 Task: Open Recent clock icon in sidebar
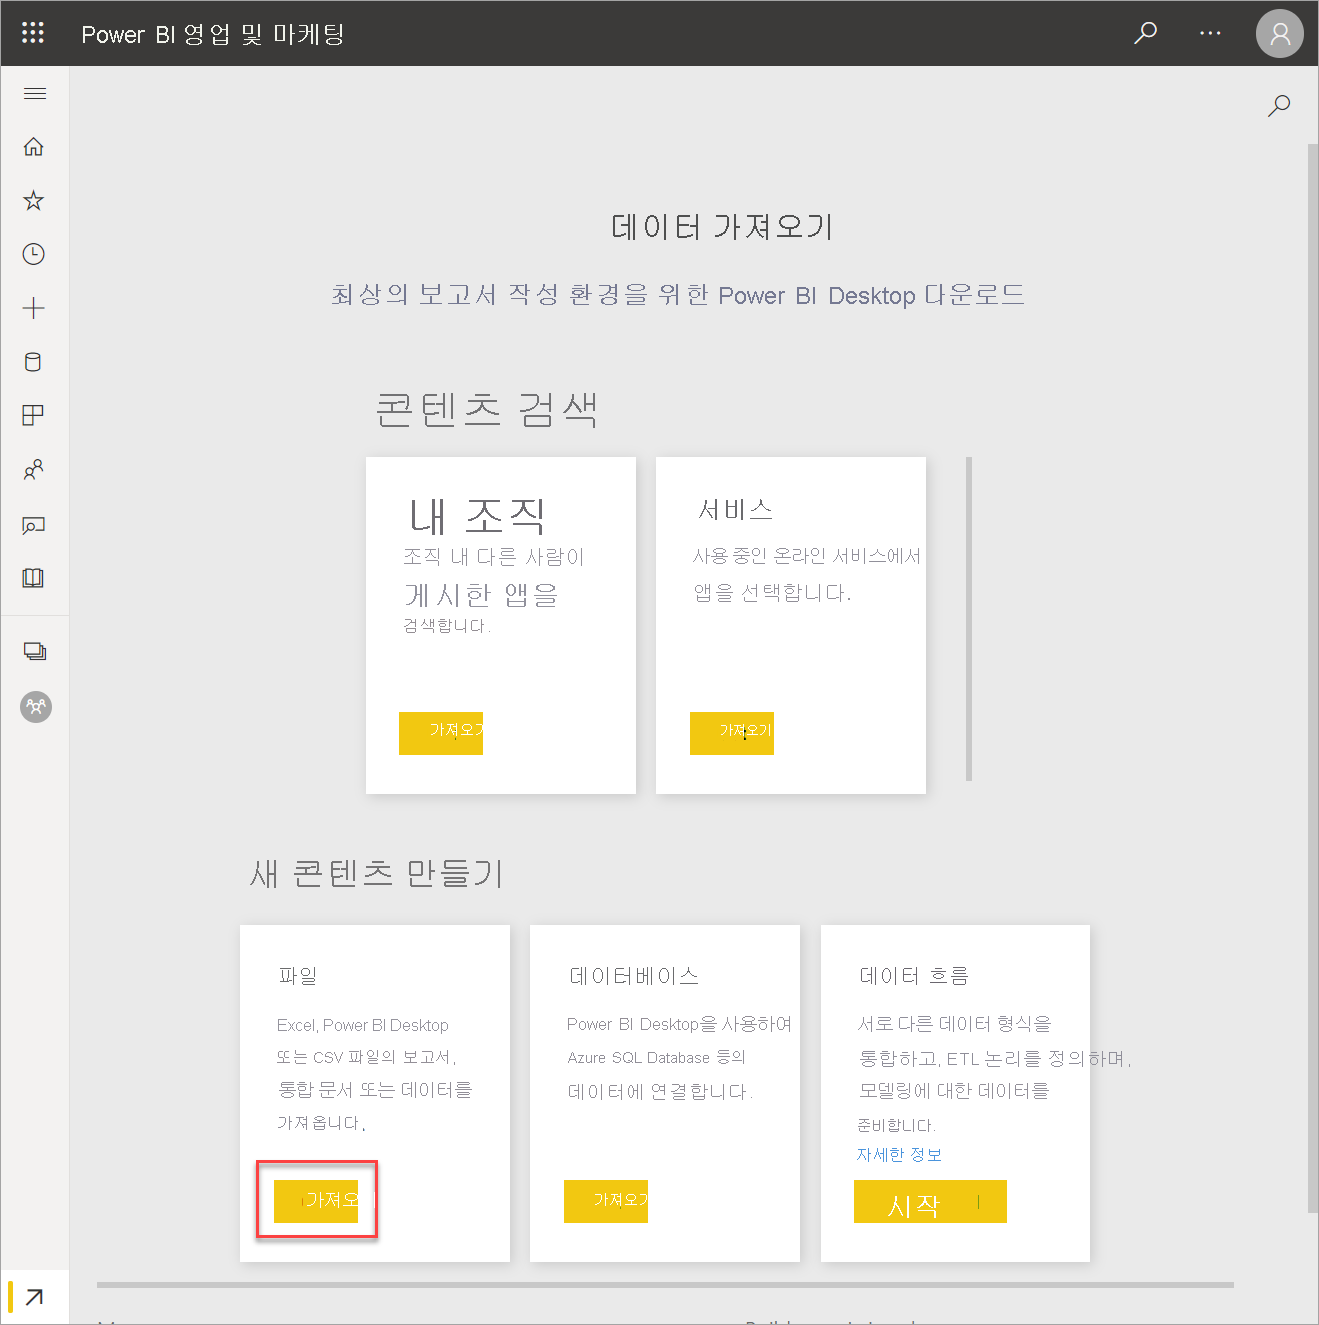(x=34, y=254)
